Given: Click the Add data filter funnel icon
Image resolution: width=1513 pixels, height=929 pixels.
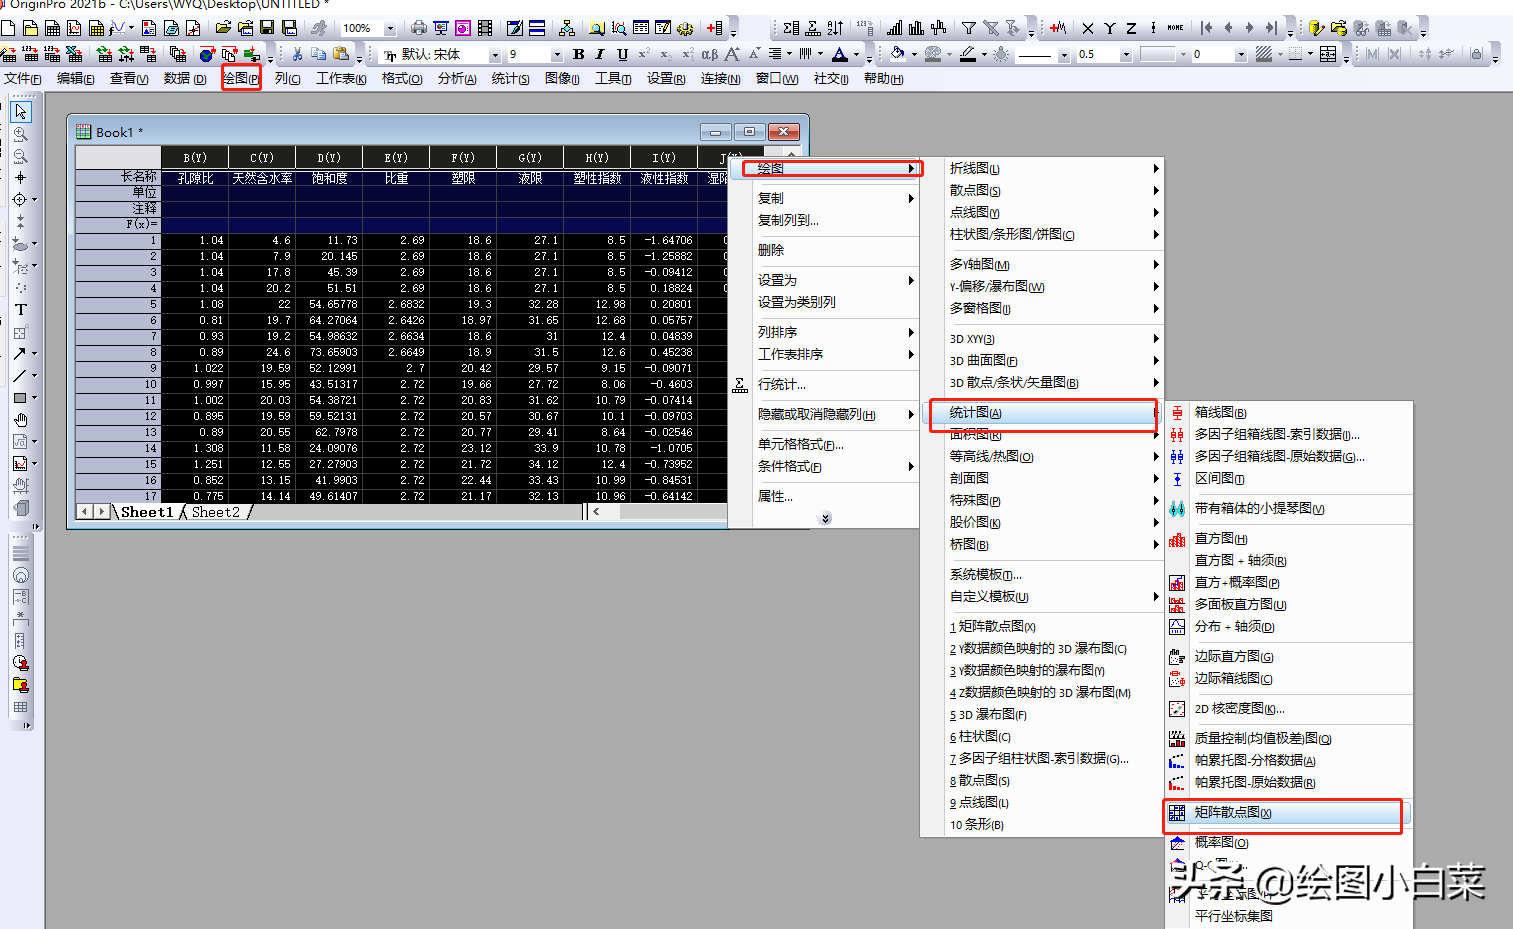Looking at the screenshot, I should pos(969,28).
